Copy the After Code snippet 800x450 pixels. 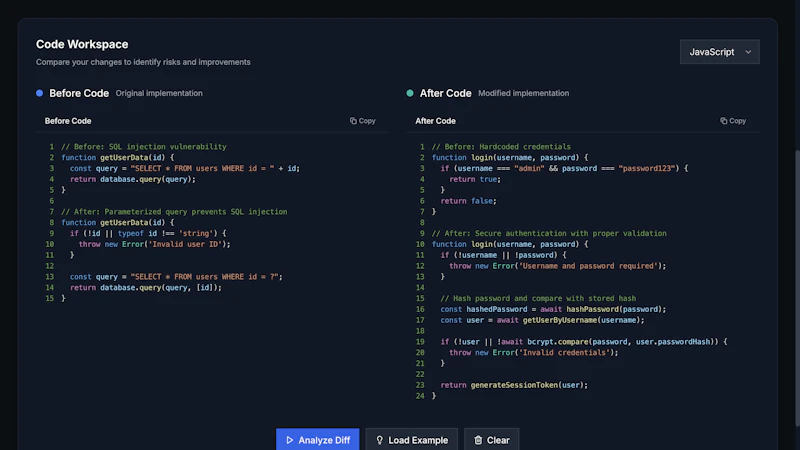[x=733, y=121]
